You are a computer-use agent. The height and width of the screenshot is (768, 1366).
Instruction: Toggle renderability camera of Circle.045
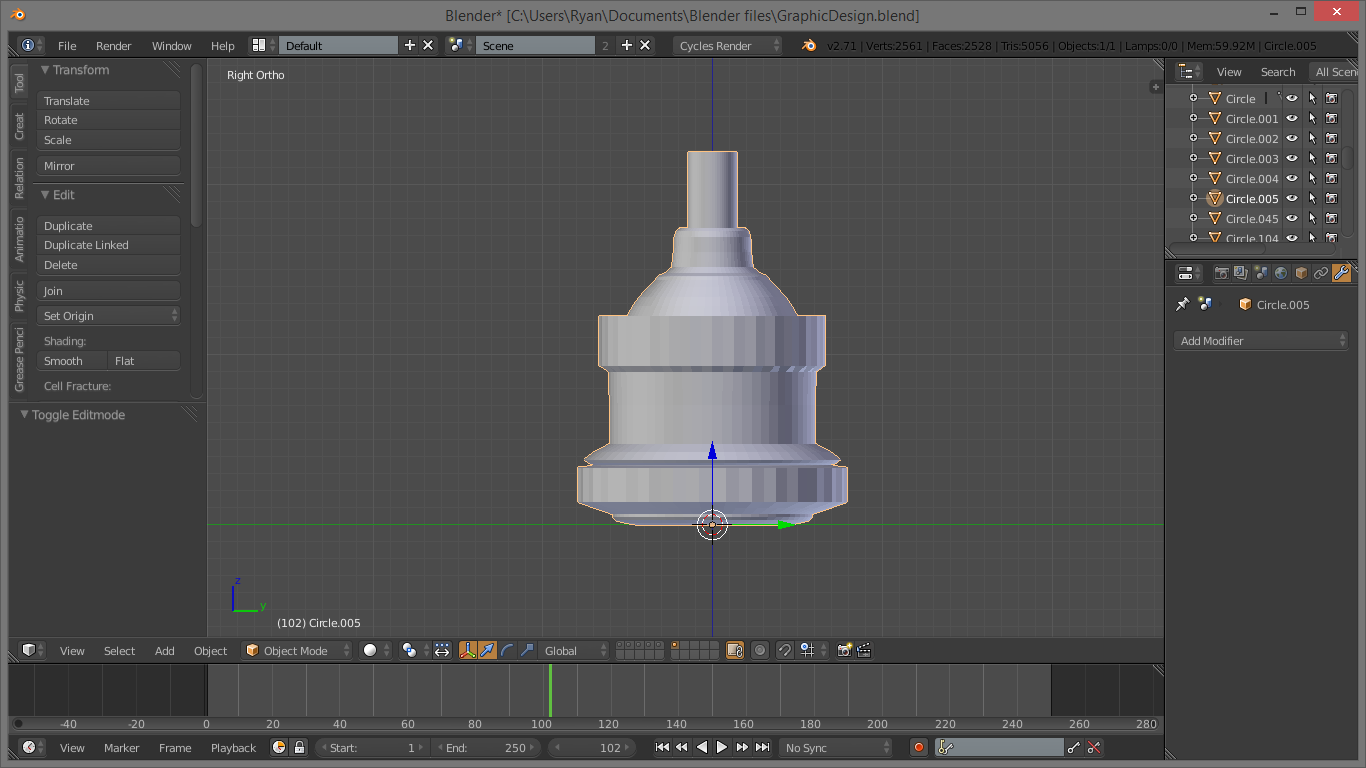1331,218
